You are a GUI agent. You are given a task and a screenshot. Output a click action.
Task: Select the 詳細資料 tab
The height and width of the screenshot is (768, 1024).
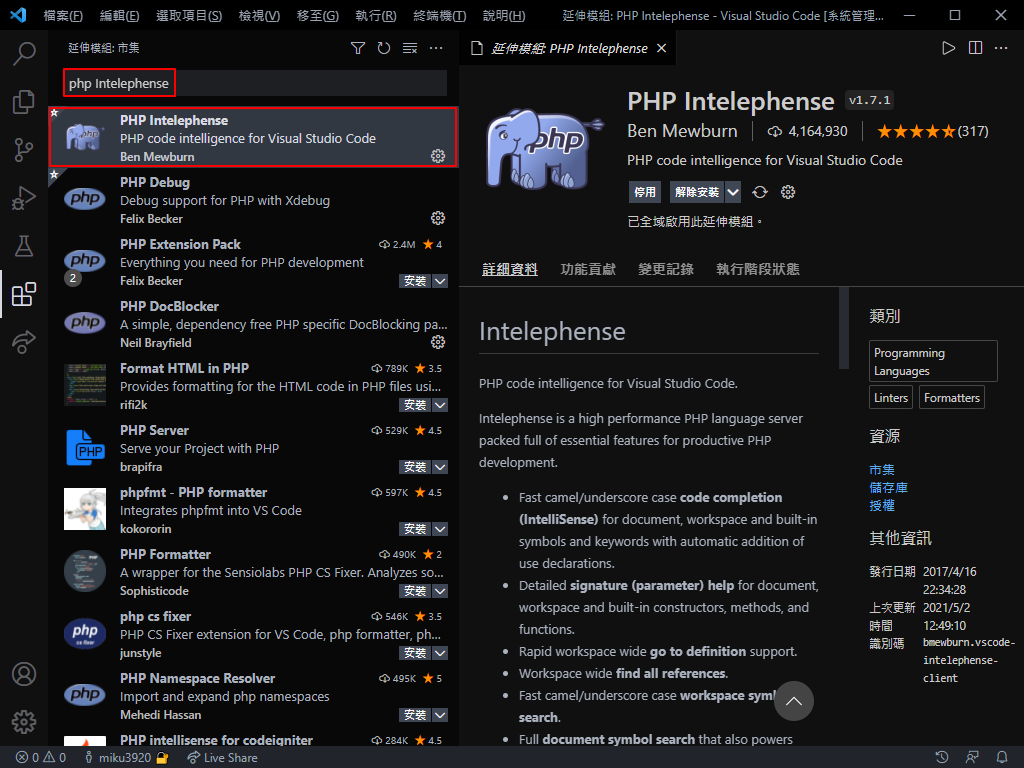click(x=509, y=269)
